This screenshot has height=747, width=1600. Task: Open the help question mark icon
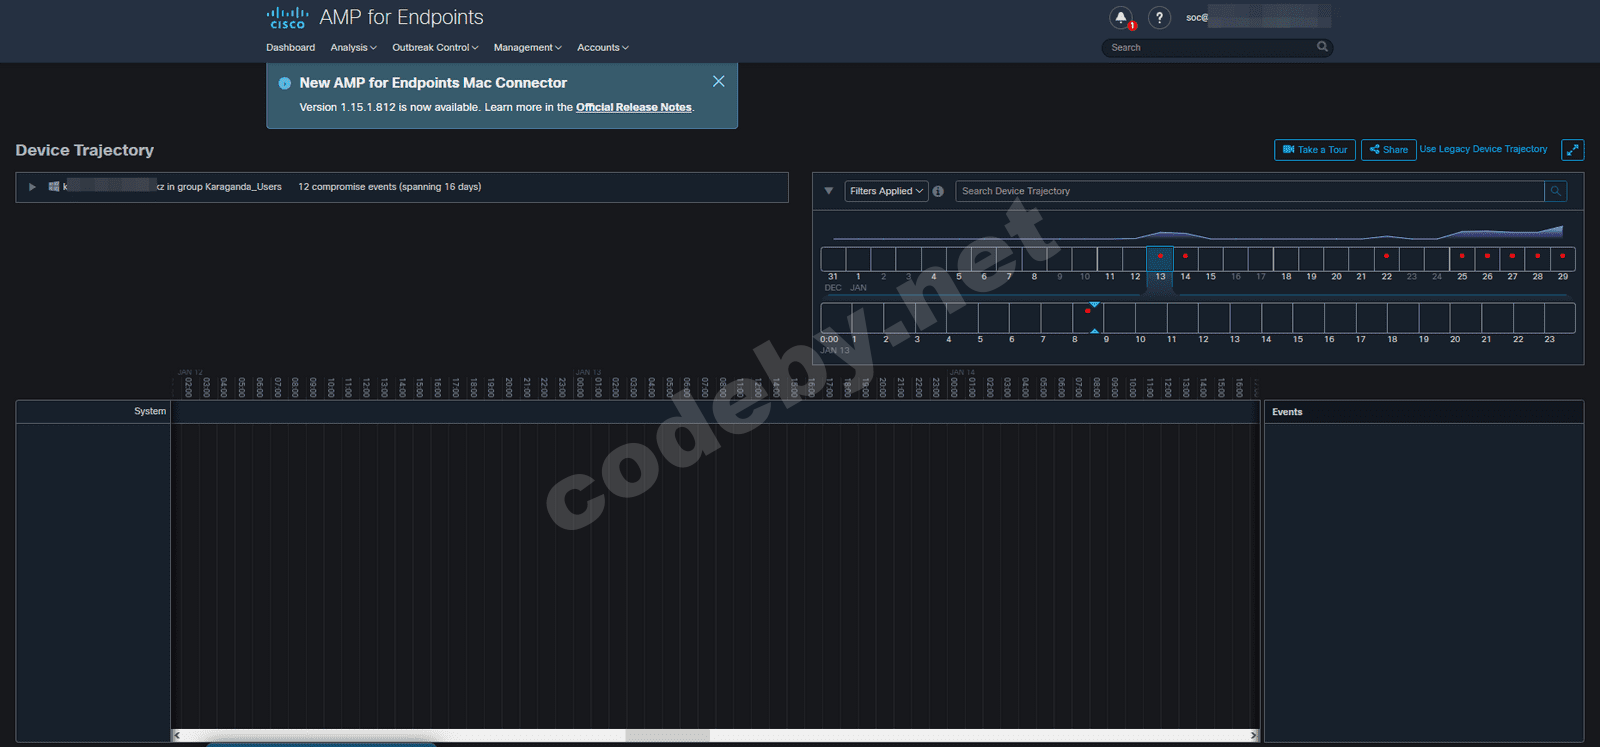(x=1159, y=18)
